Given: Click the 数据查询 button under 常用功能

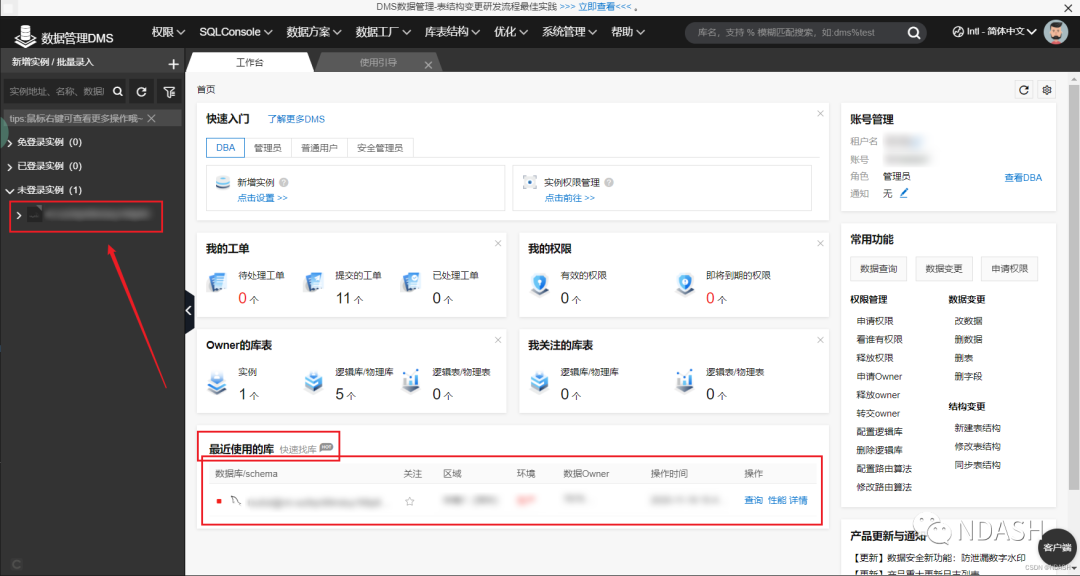Looking at the screenshot, I should point(880,268).
